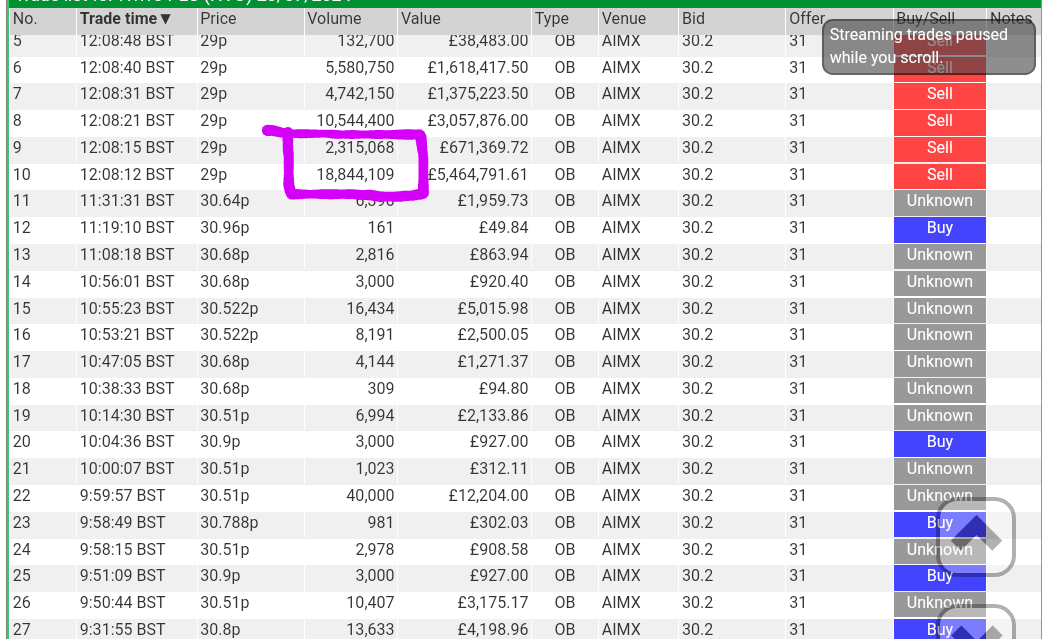Click the scroll-to-top chevron button

click(x=976, y=536)
